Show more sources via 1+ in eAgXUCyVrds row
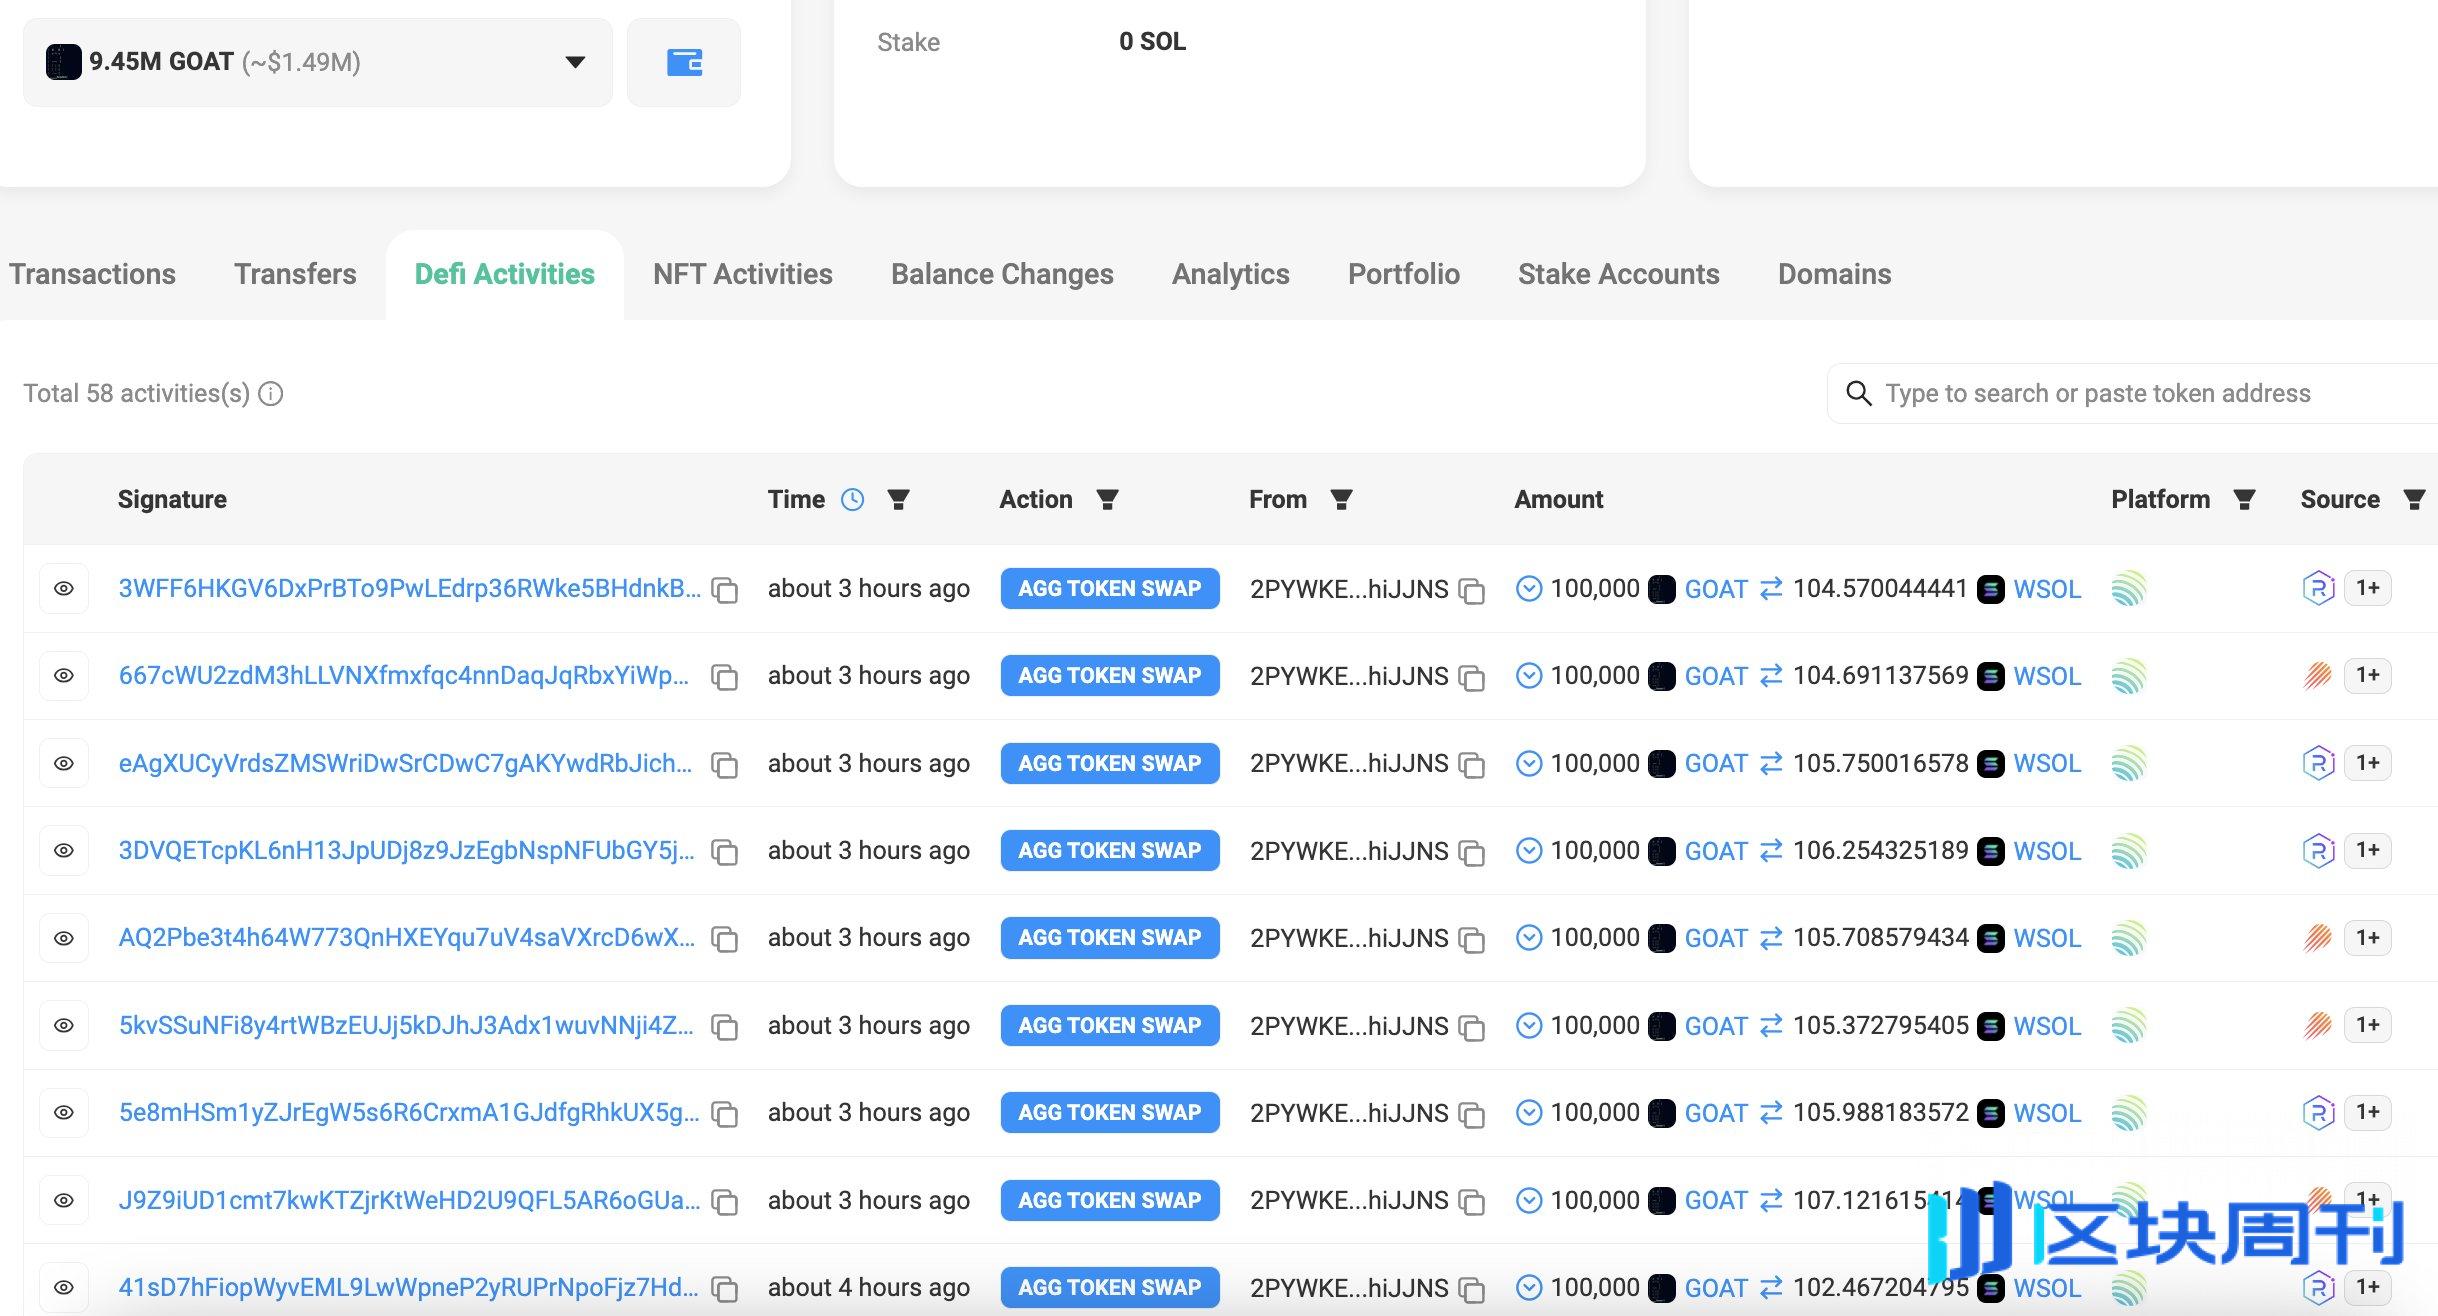The height and width of the screenshot is (1316, 2438). (x=2367, y=763)
